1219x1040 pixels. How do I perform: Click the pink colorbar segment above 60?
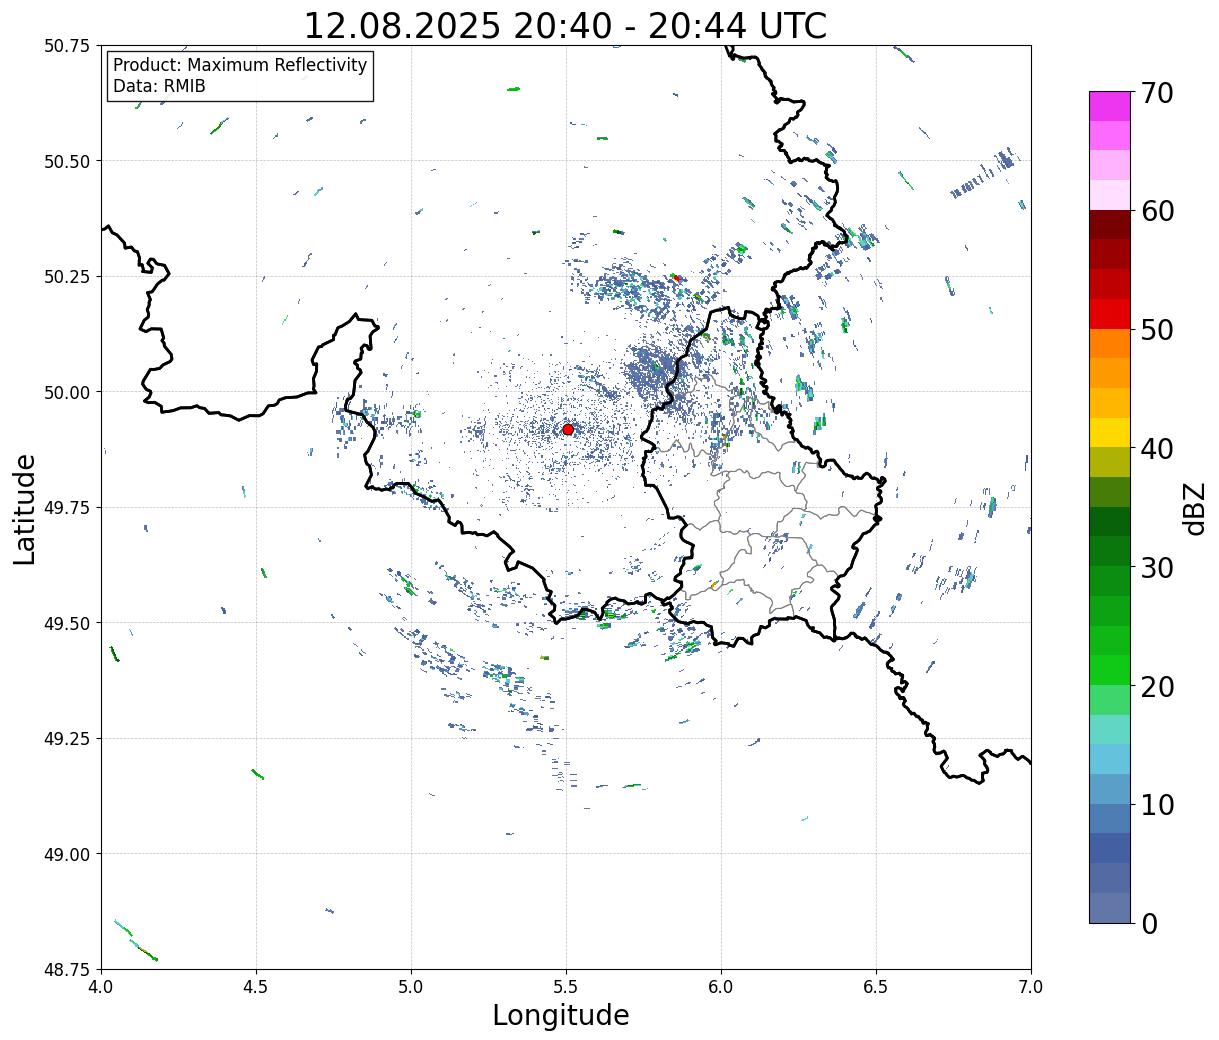tap(1110, 195)
